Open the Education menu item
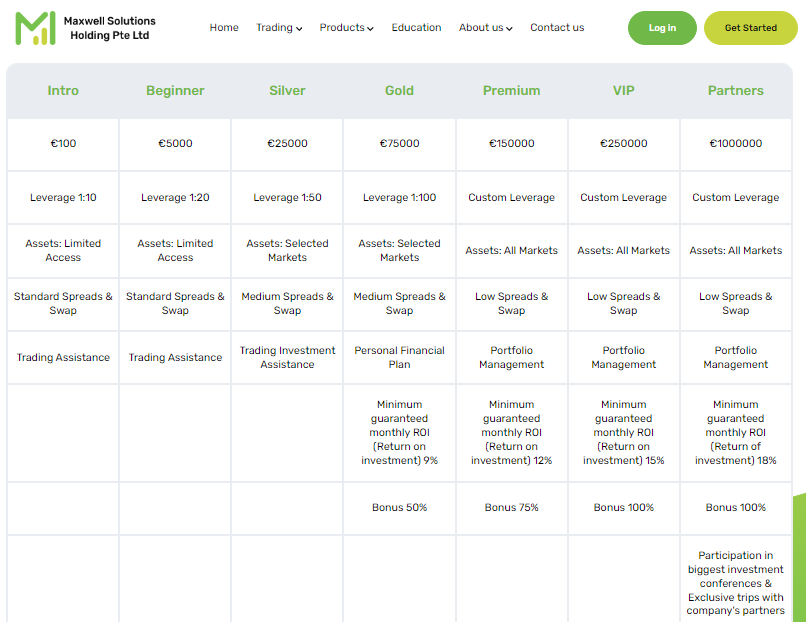The width and height of the screenshot is (806, 622). 416,28
